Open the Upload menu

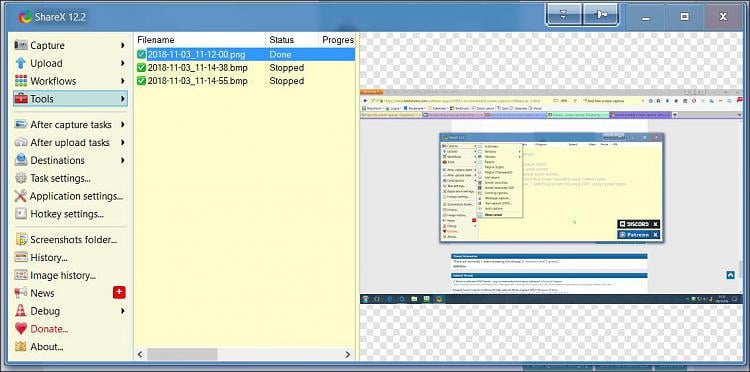click(70, 63)
